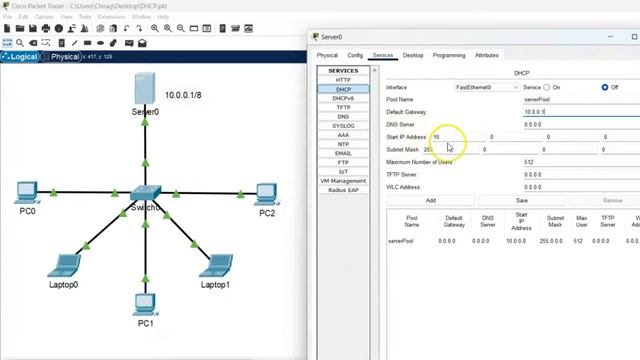Switch to Physical workspace view

click(61, 57)
